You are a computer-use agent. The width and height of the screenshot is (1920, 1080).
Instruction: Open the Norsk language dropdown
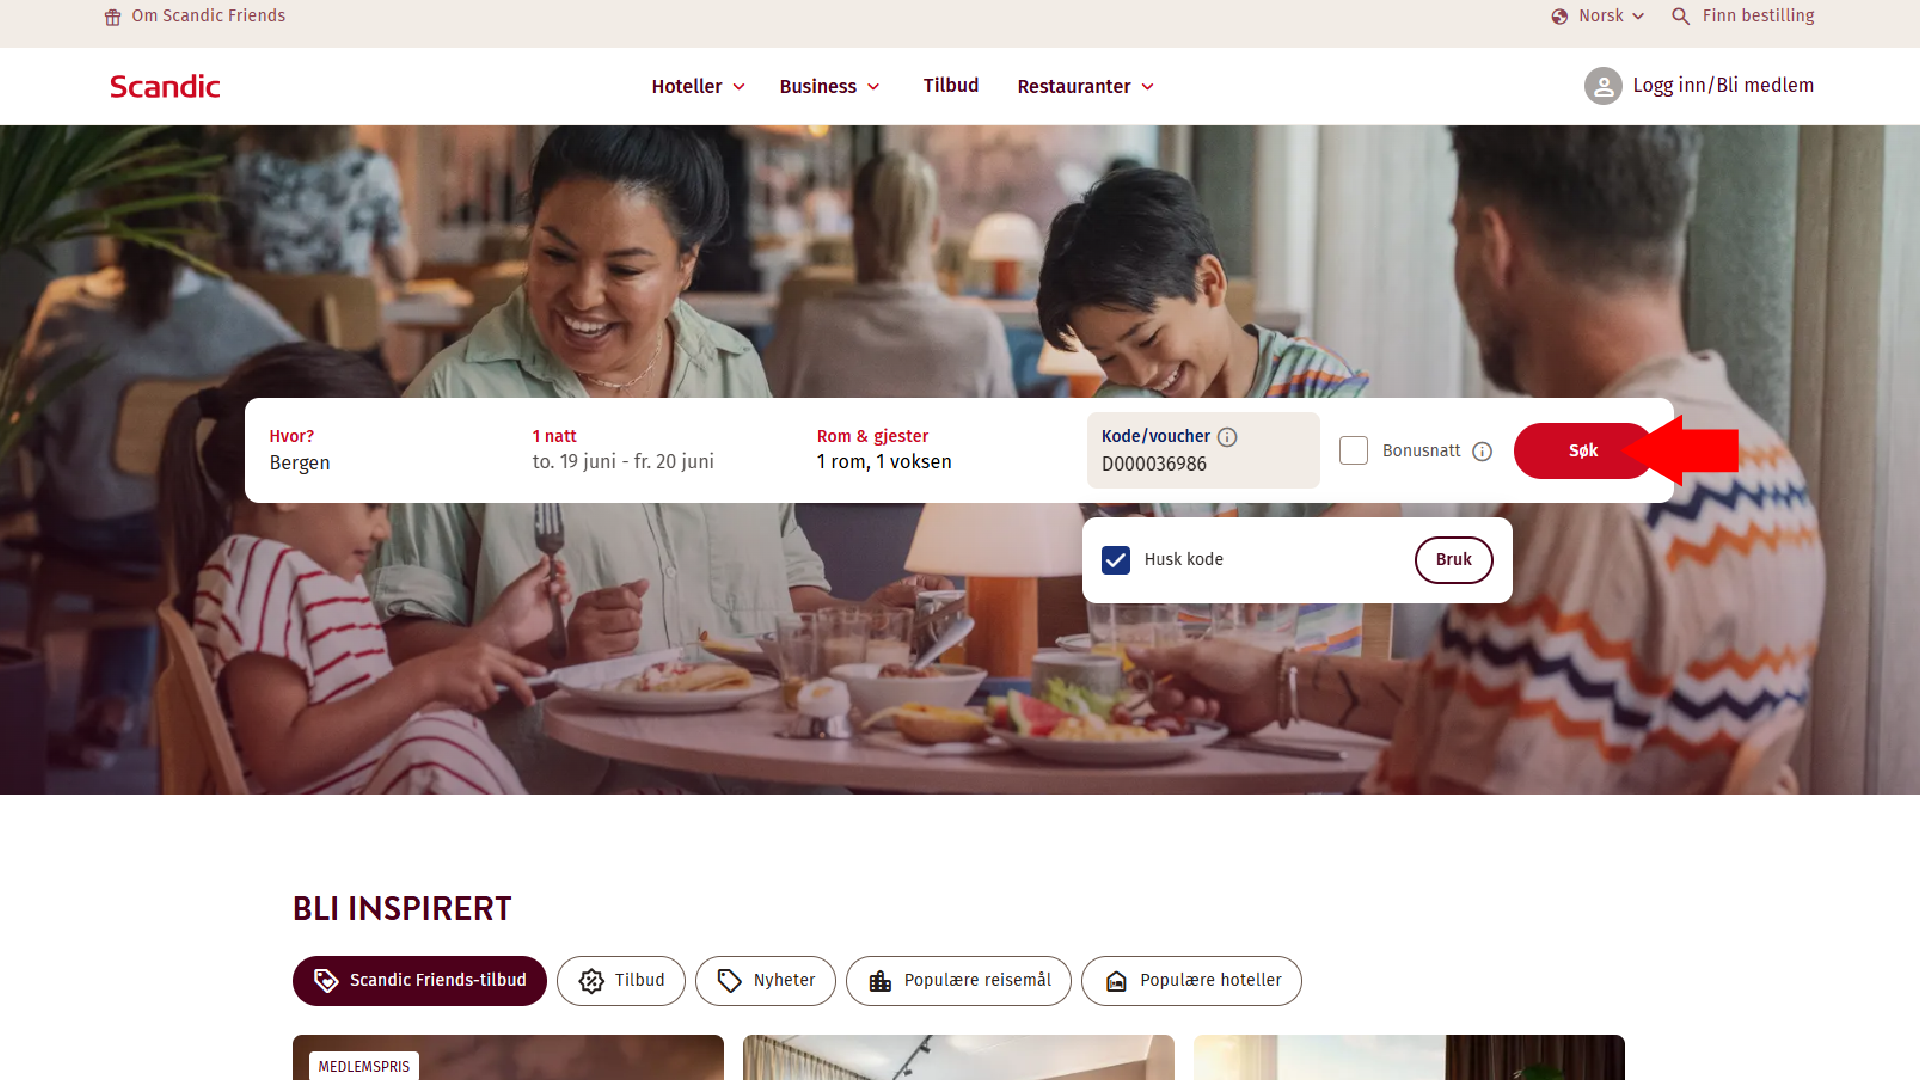click(x=1598, y=16)
